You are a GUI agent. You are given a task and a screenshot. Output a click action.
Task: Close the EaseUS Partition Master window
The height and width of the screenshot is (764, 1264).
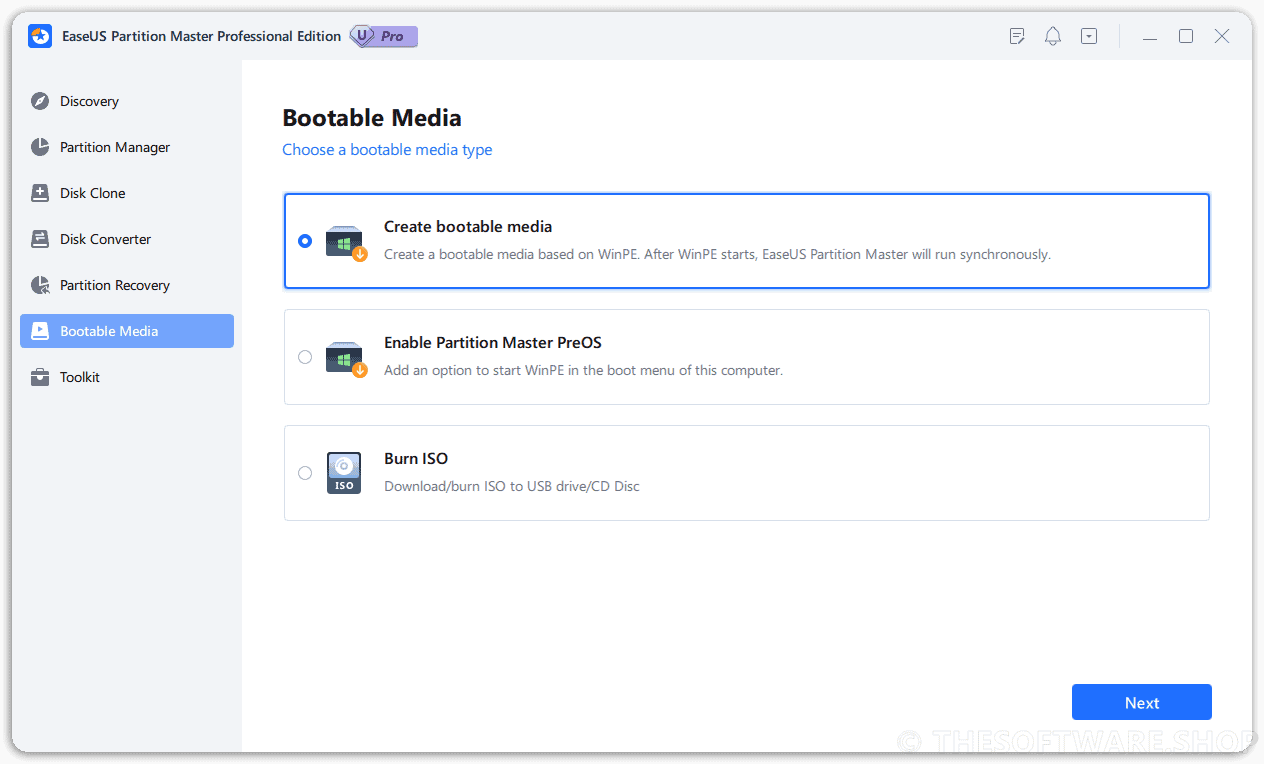(x=1222, y=37)
